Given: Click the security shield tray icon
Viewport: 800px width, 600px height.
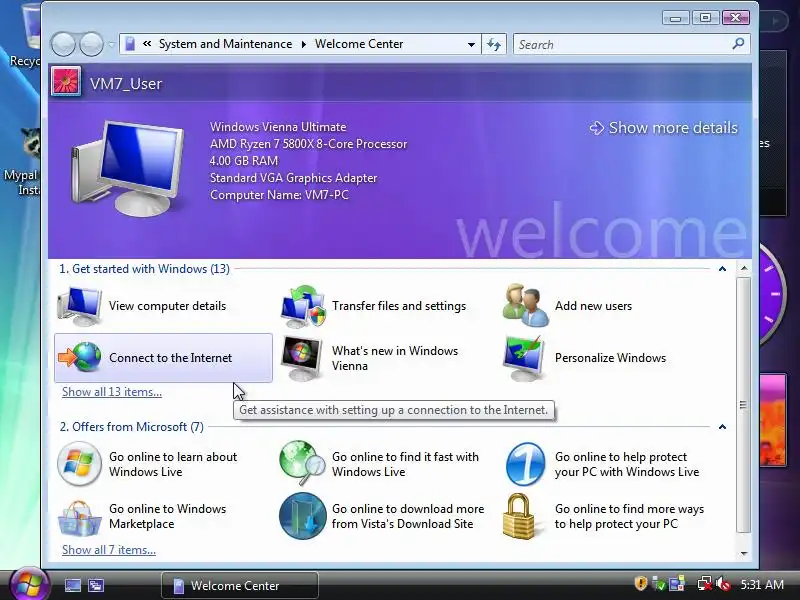Looking at the screenshot, I should click(640, 583).
